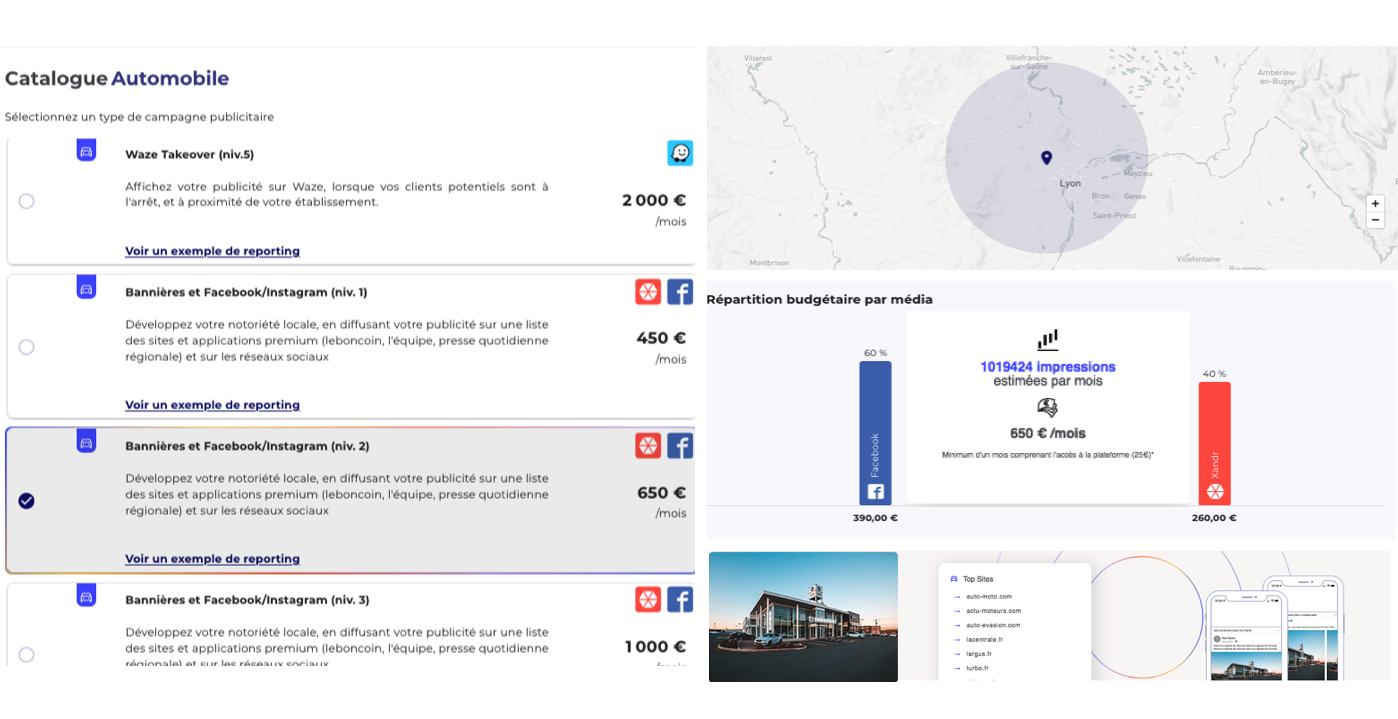Click the signal bars icon above impressions
This screenshot has height=719, width=1398.
point(1047,340)
